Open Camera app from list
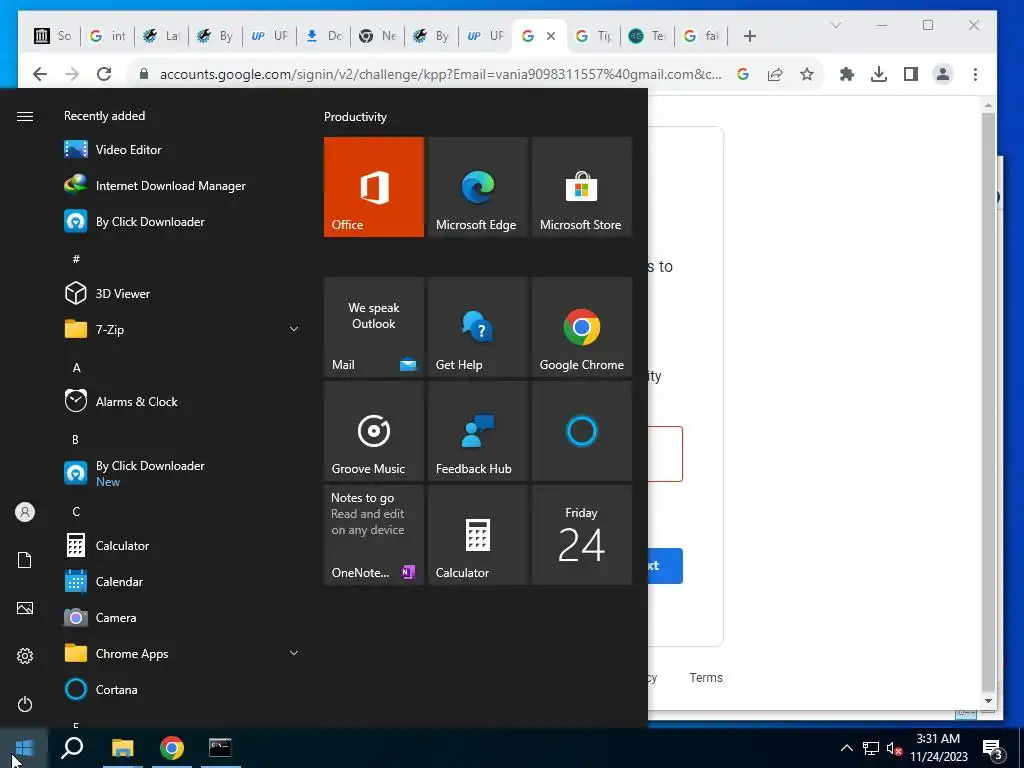This screenshot has width=1024, height=768. [x=183, y=617]
